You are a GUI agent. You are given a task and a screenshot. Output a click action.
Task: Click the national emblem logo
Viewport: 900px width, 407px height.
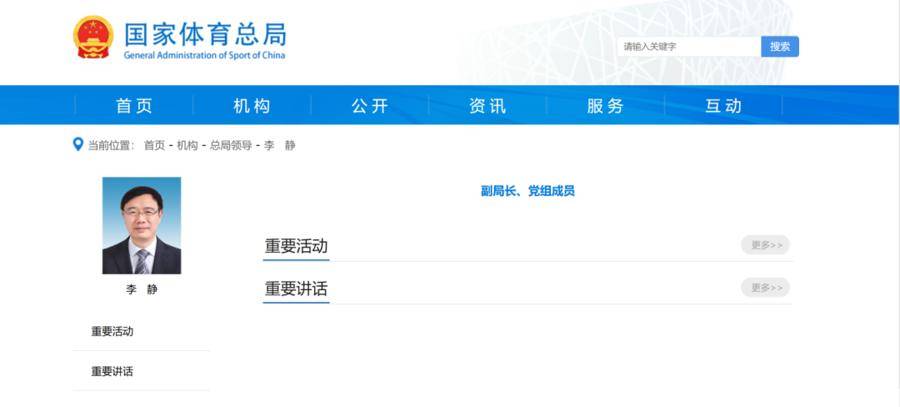click(x=93, y=37)
